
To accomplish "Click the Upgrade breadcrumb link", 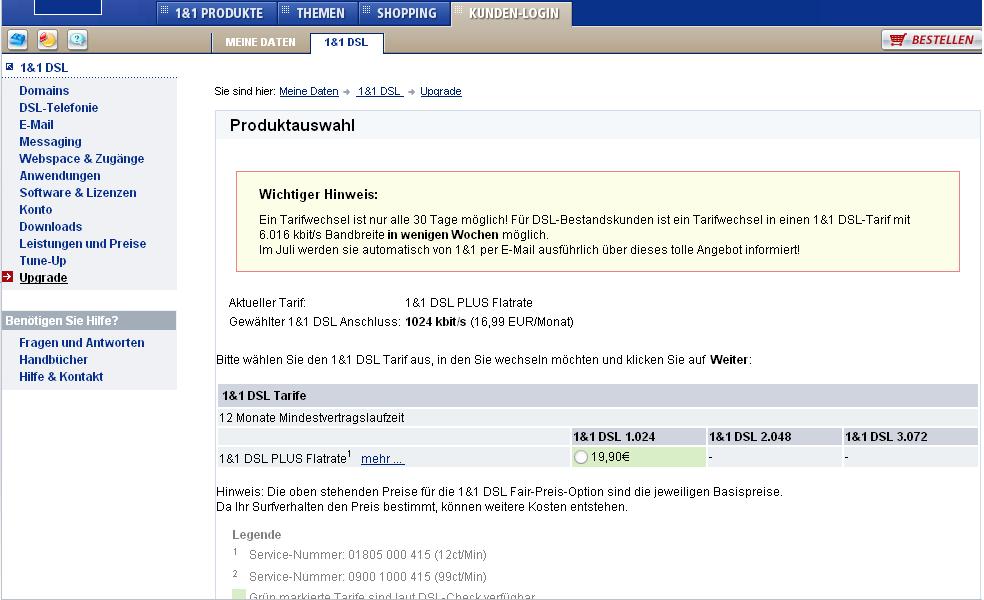I will pos(441,91).
